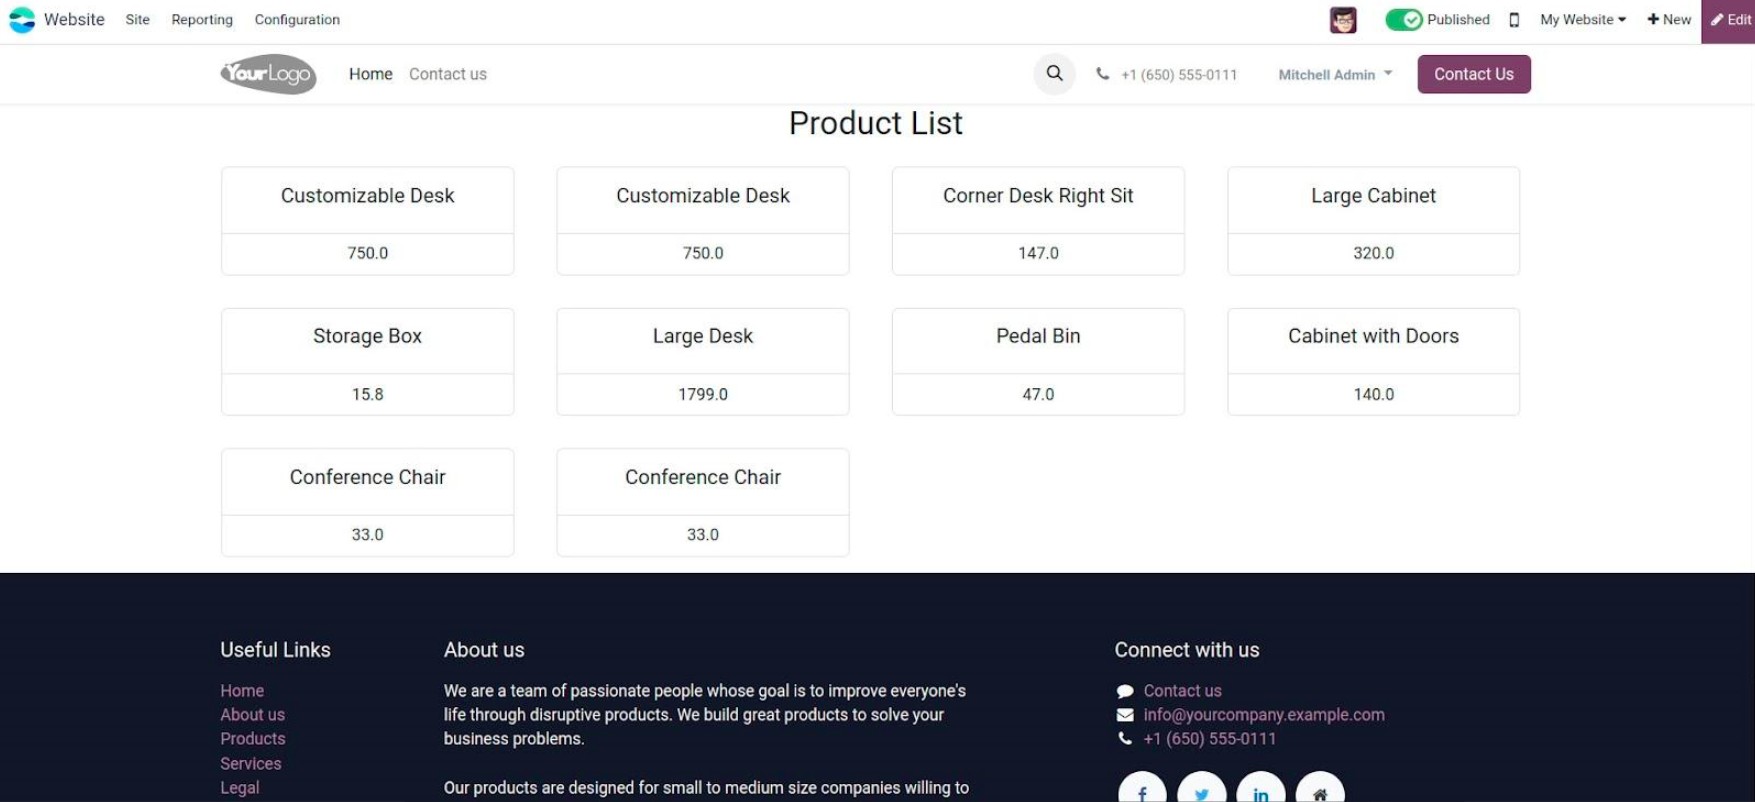Open the Products footer link

[x=252, y=738]
